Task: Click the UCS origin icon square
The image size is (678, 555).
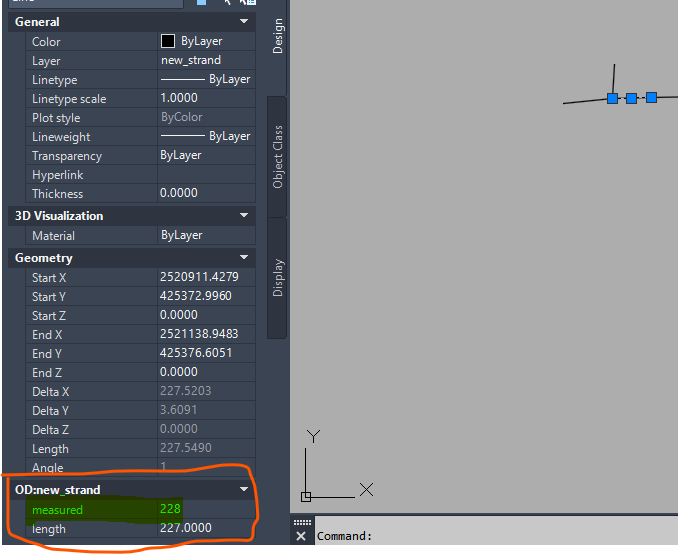Action: click(306, 497)
